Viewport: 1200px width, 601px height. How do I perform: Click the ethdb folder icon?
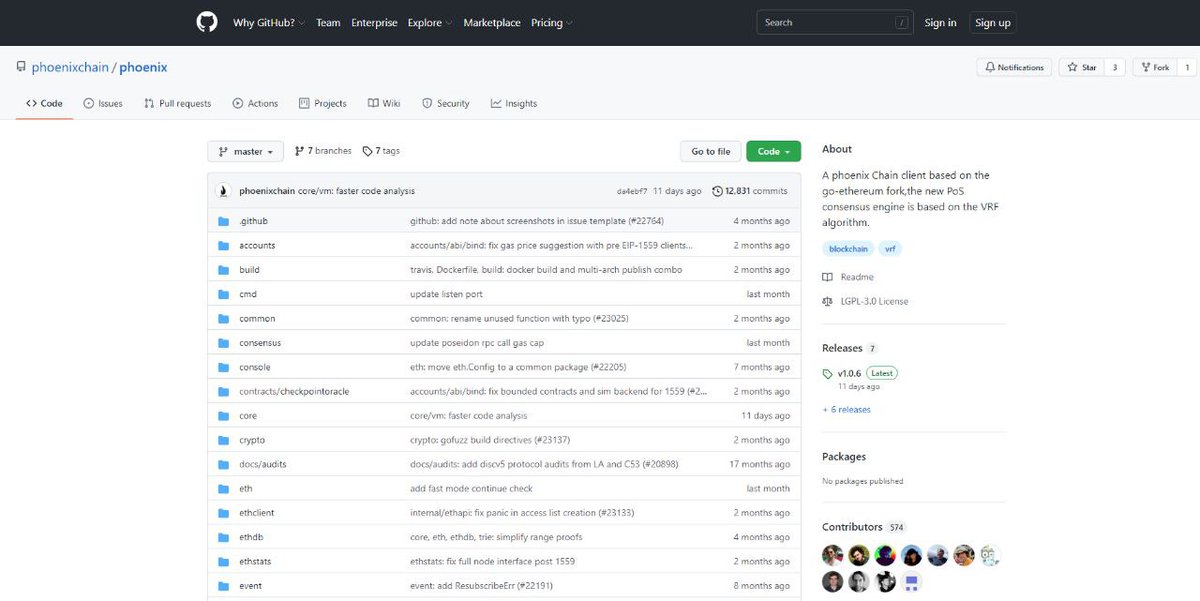pos(224,537)
